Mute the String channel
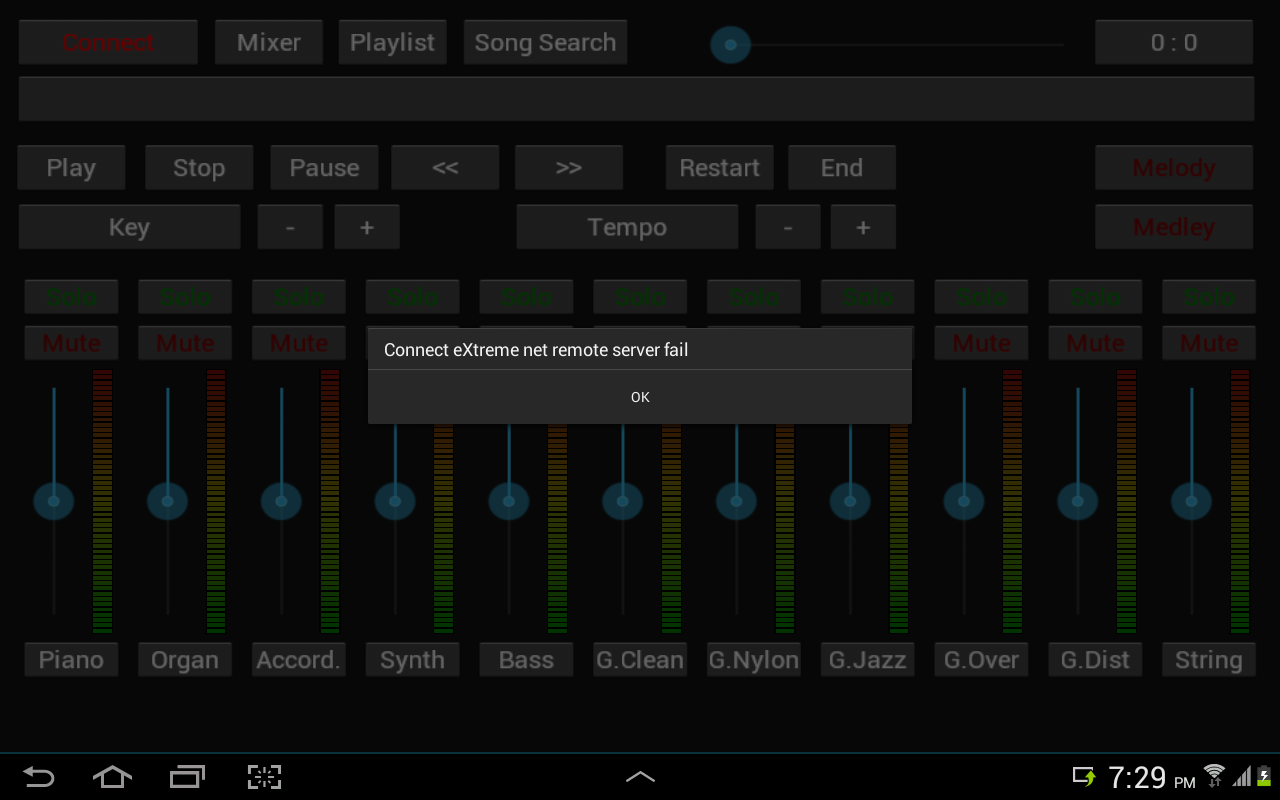The width and height of the screenshot is (1280, 800). [x=1209, y=343]
